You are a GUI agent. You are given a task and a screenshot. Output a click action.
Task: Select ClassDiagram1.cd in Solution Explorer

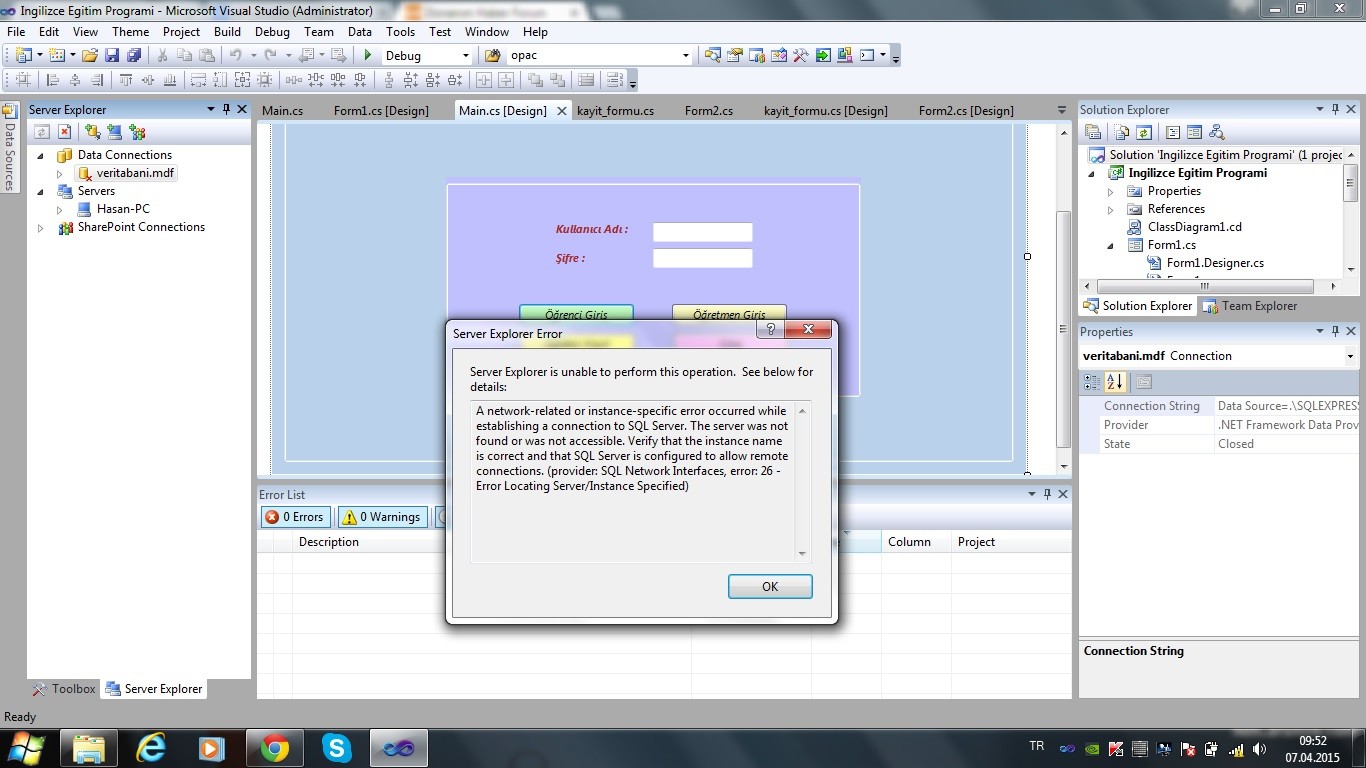[1194, 227]
